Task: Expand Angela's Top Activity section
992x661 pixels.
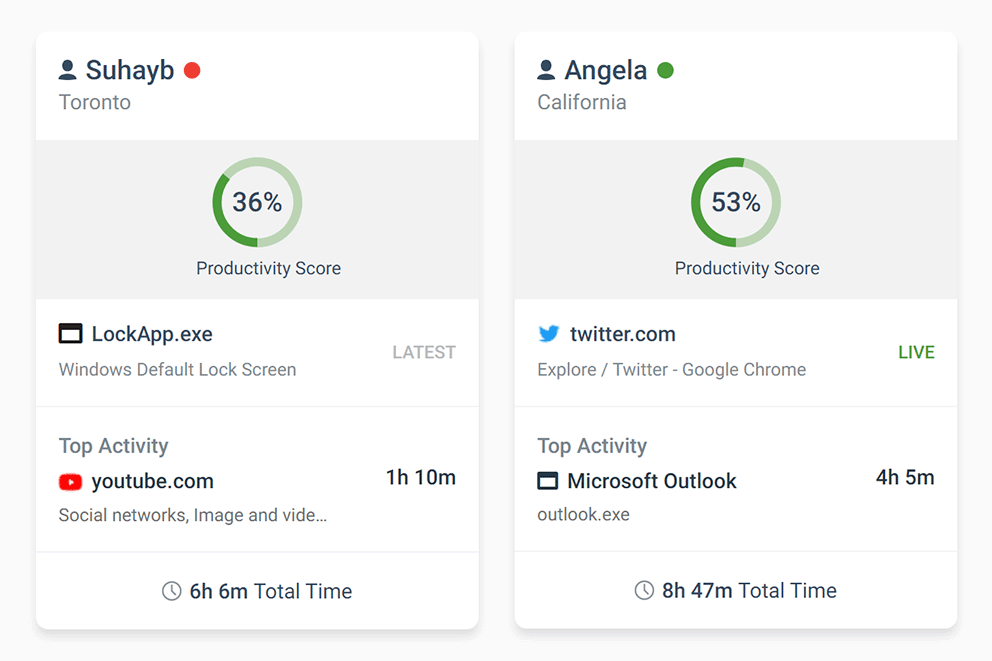Action: point(592,446)
